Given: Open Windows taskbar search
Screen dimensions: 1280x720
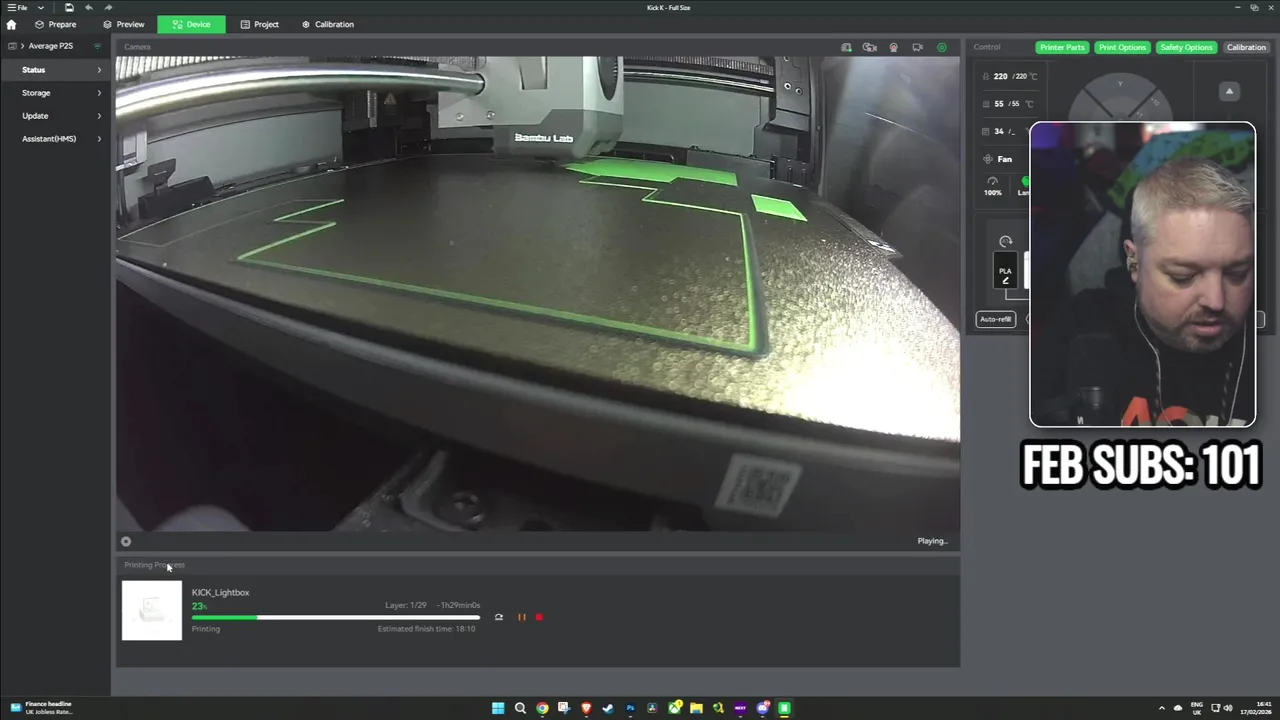Looking at the screenshot, I should (x=520, y=708).
